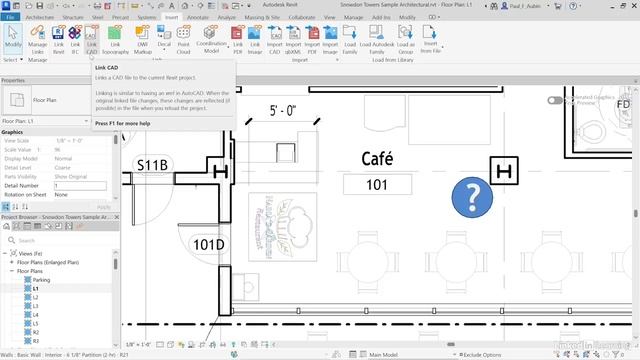The width and height of the screenshot is (640, 360).
Task: Switch to the Annotate ribbon tab
Action: point(198,17)
